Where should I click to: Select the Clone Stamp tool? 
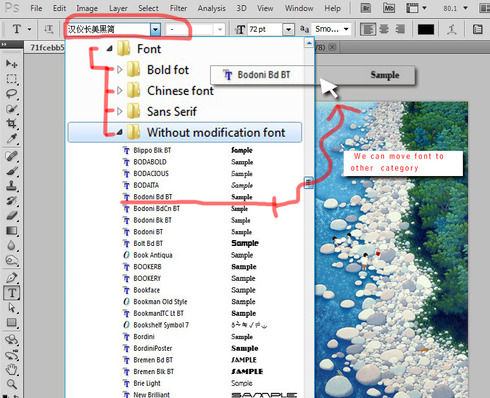[x=11, y=186]
